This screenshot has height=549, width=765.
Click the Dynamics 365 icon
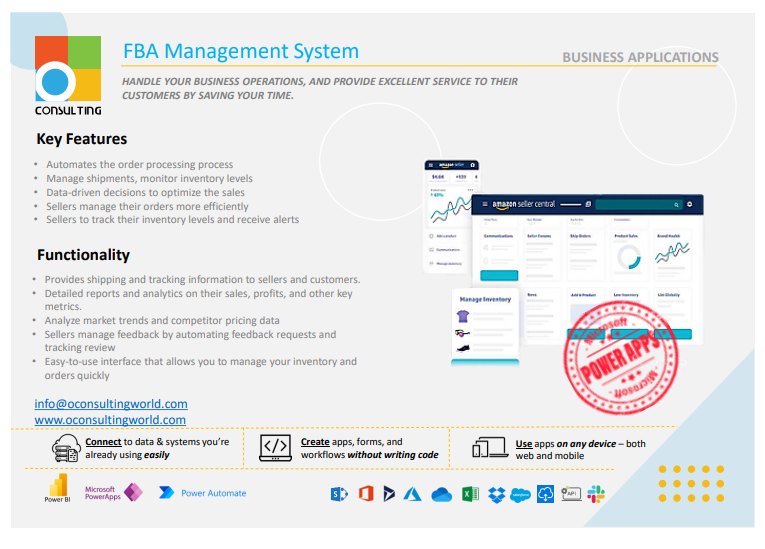point(389,494)
